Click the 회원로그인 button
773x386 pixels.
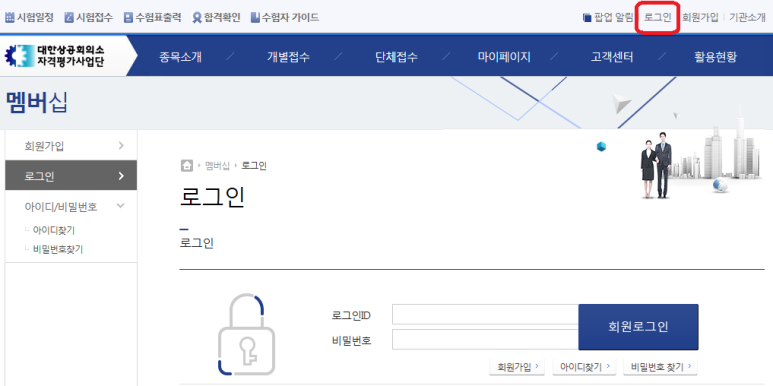(638, 327)
